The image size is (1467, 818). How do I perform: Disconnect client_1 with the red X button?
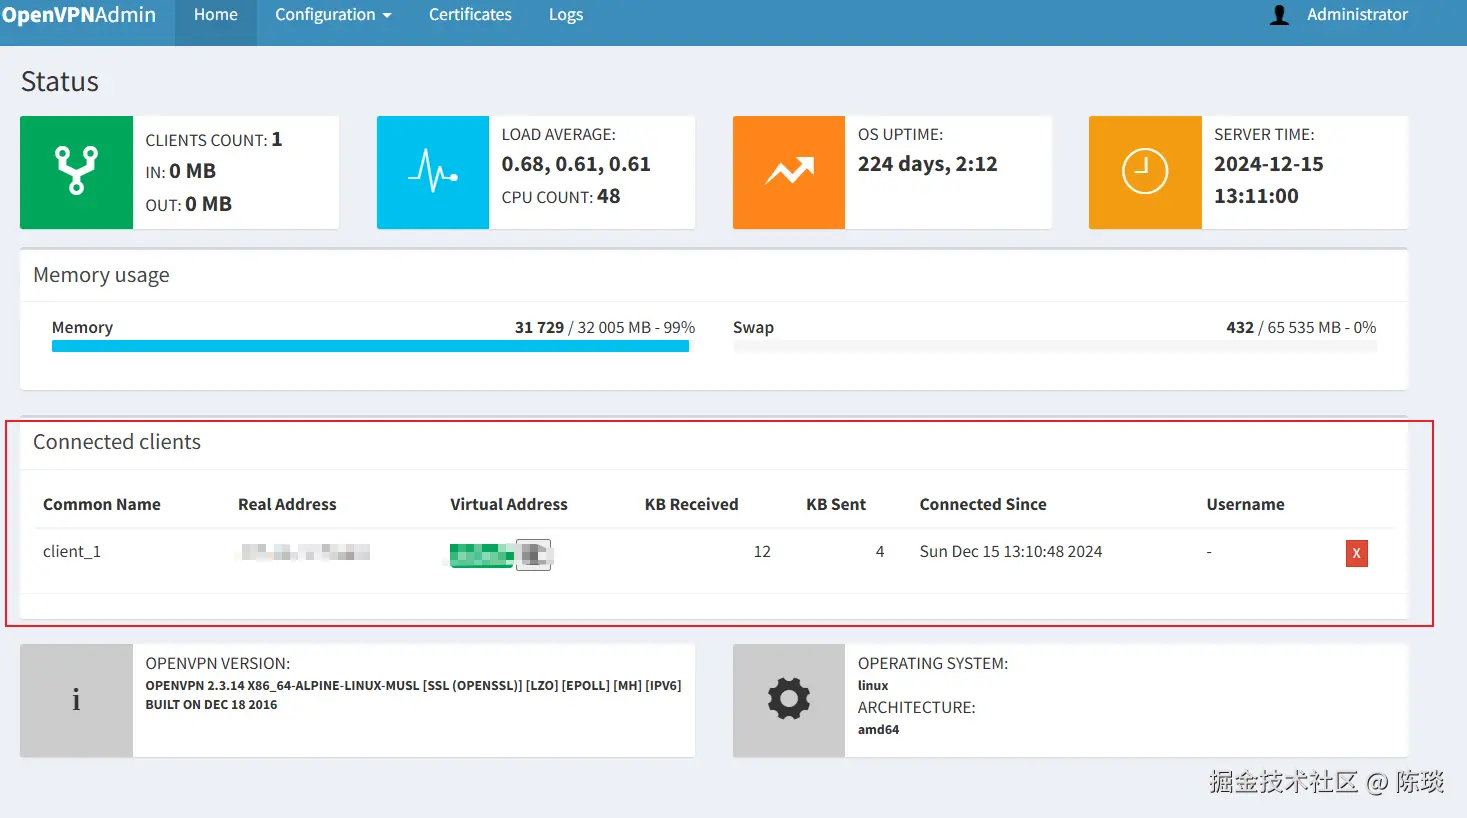(x=1356, y=553)
